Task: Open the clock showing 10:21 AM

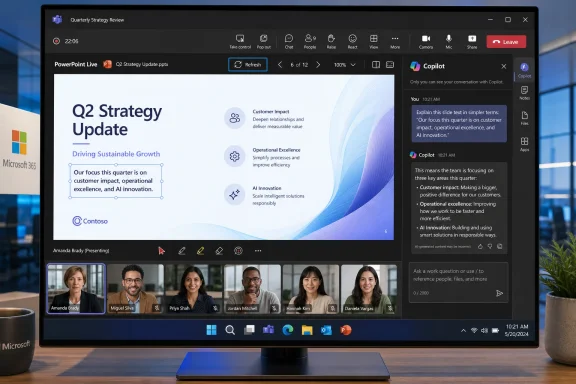Action: pyautogui.click(x=516, y=330)
